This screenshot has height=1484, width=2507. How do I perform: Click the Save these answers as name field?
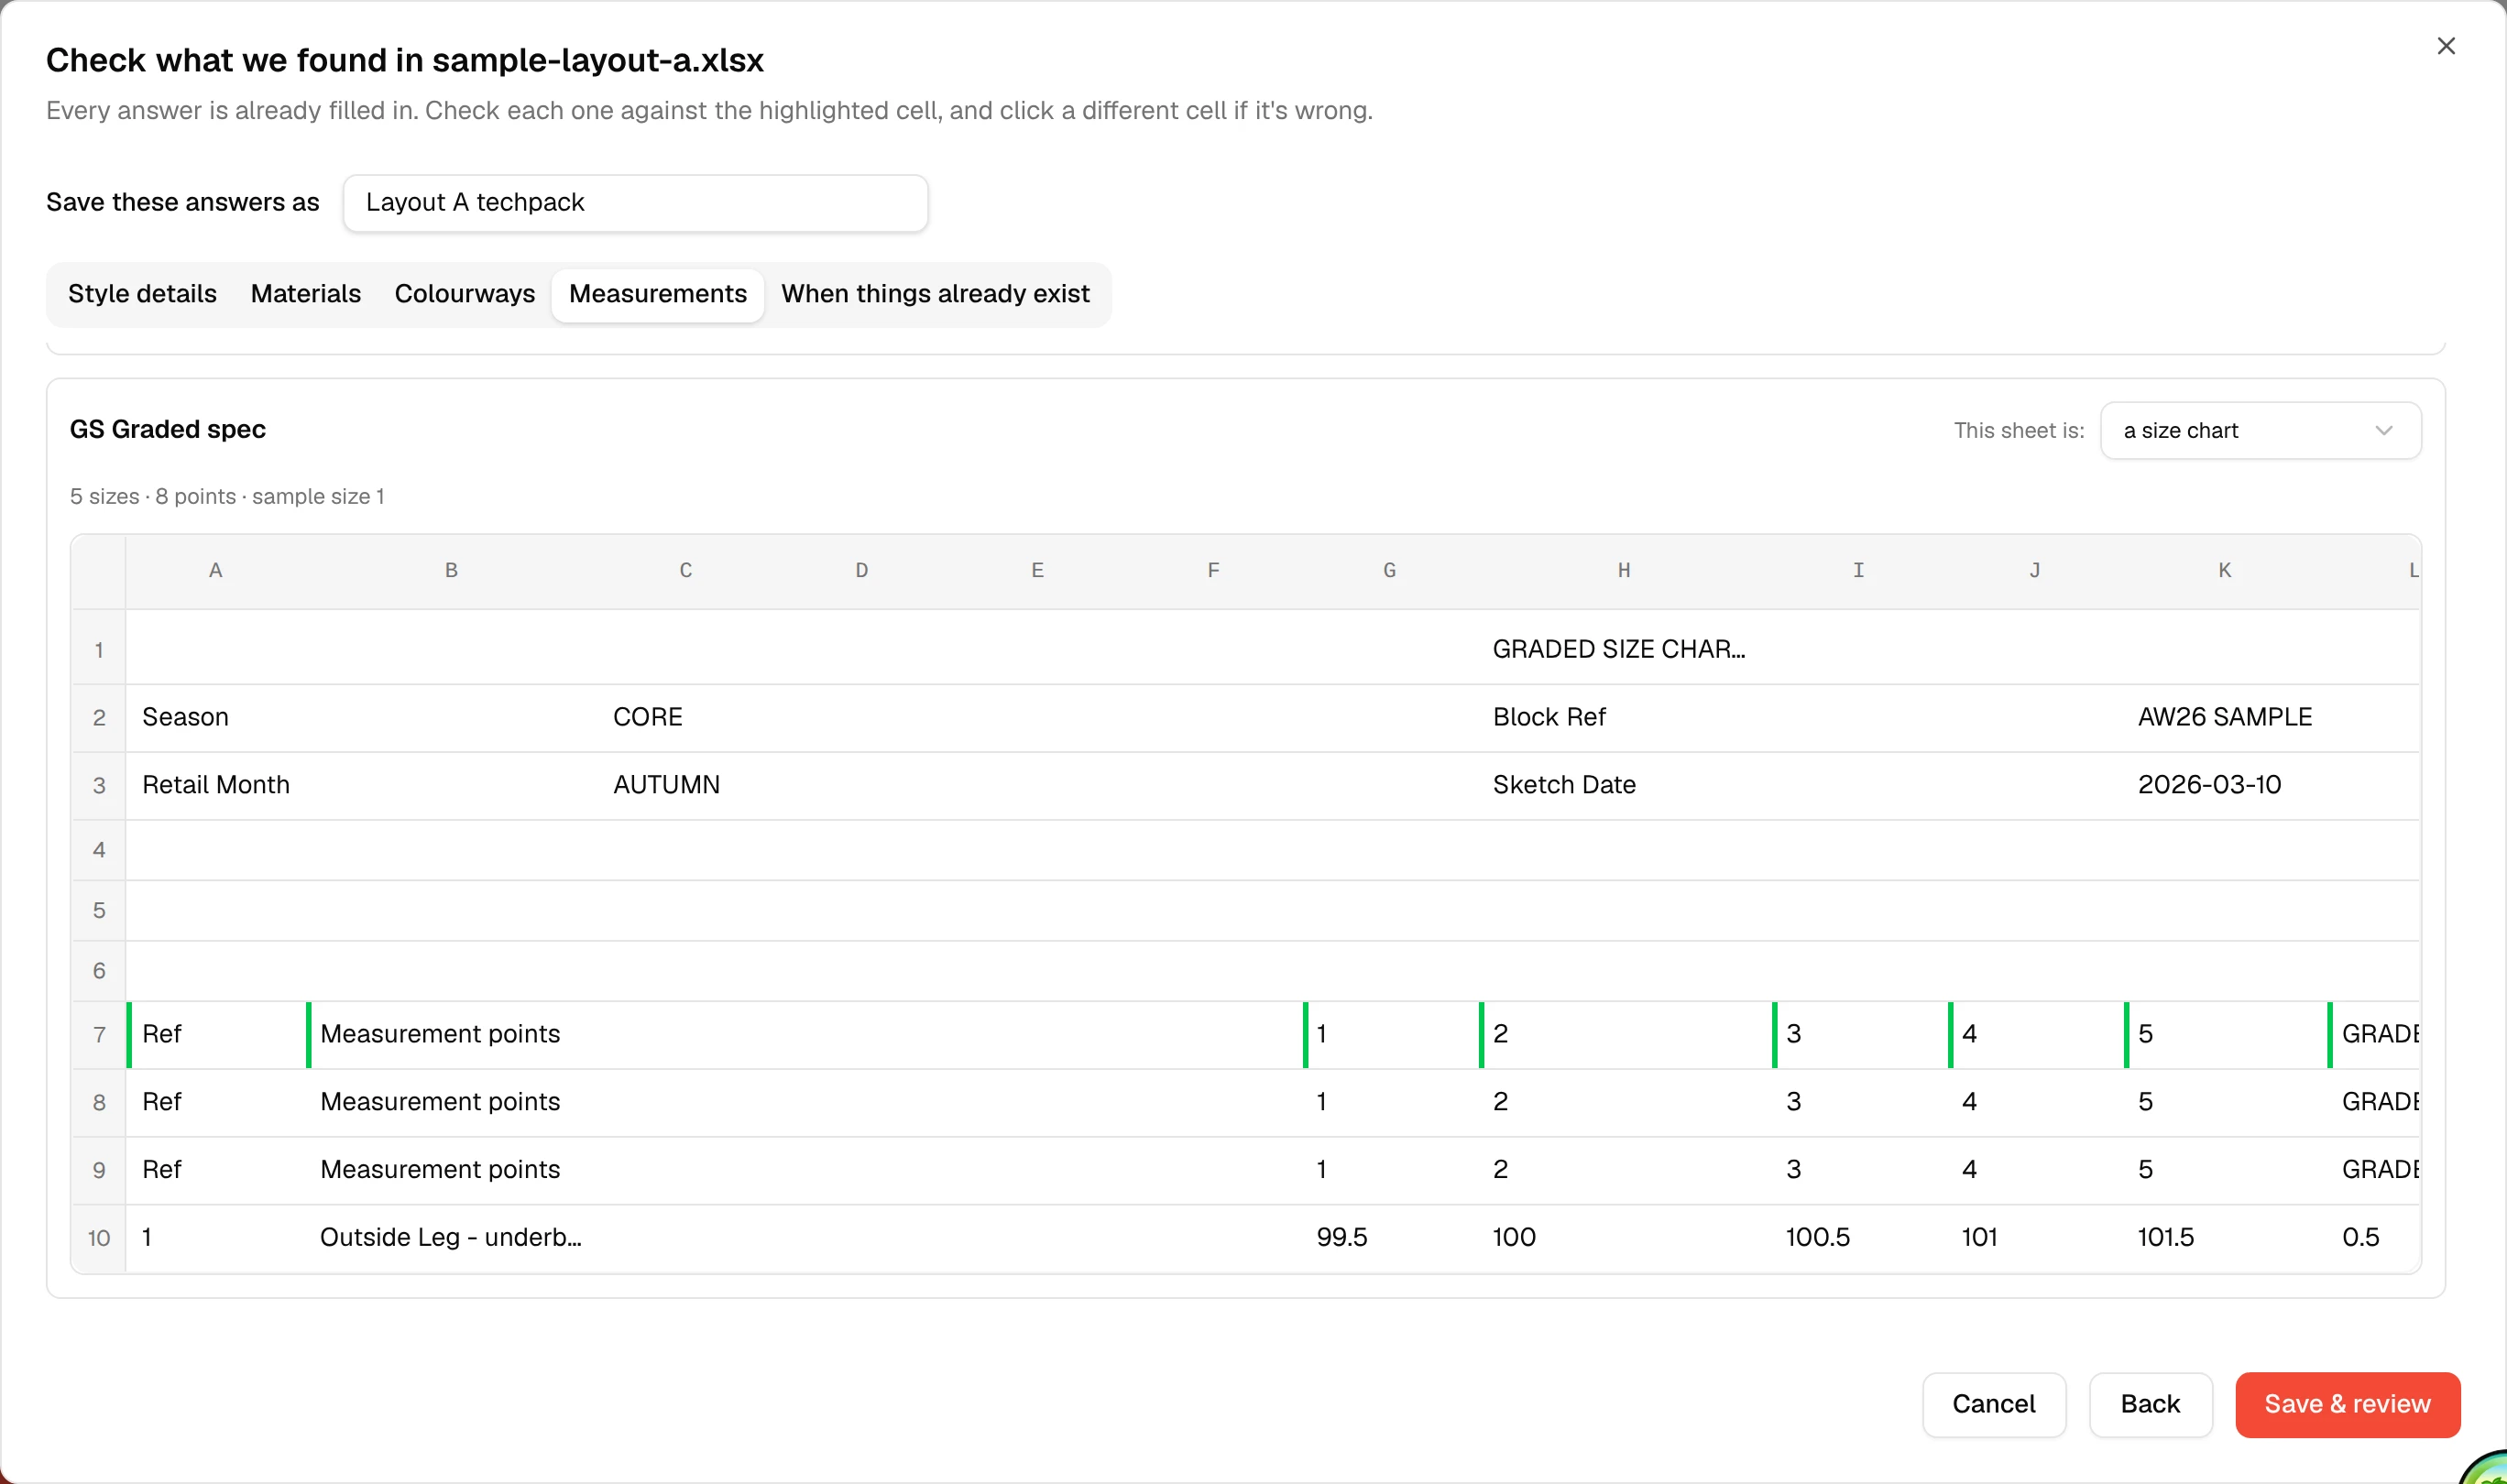click(x=635, y=203)
